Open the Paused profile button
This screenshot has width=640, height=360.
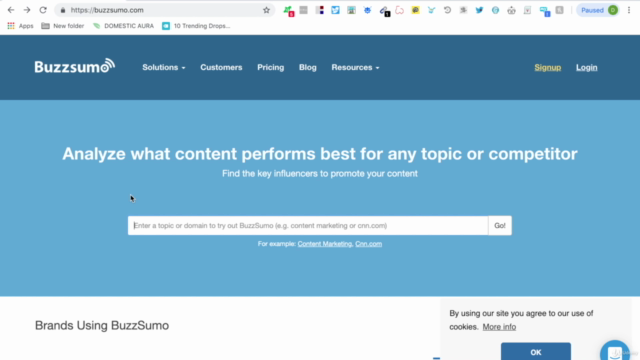(598, 10)
